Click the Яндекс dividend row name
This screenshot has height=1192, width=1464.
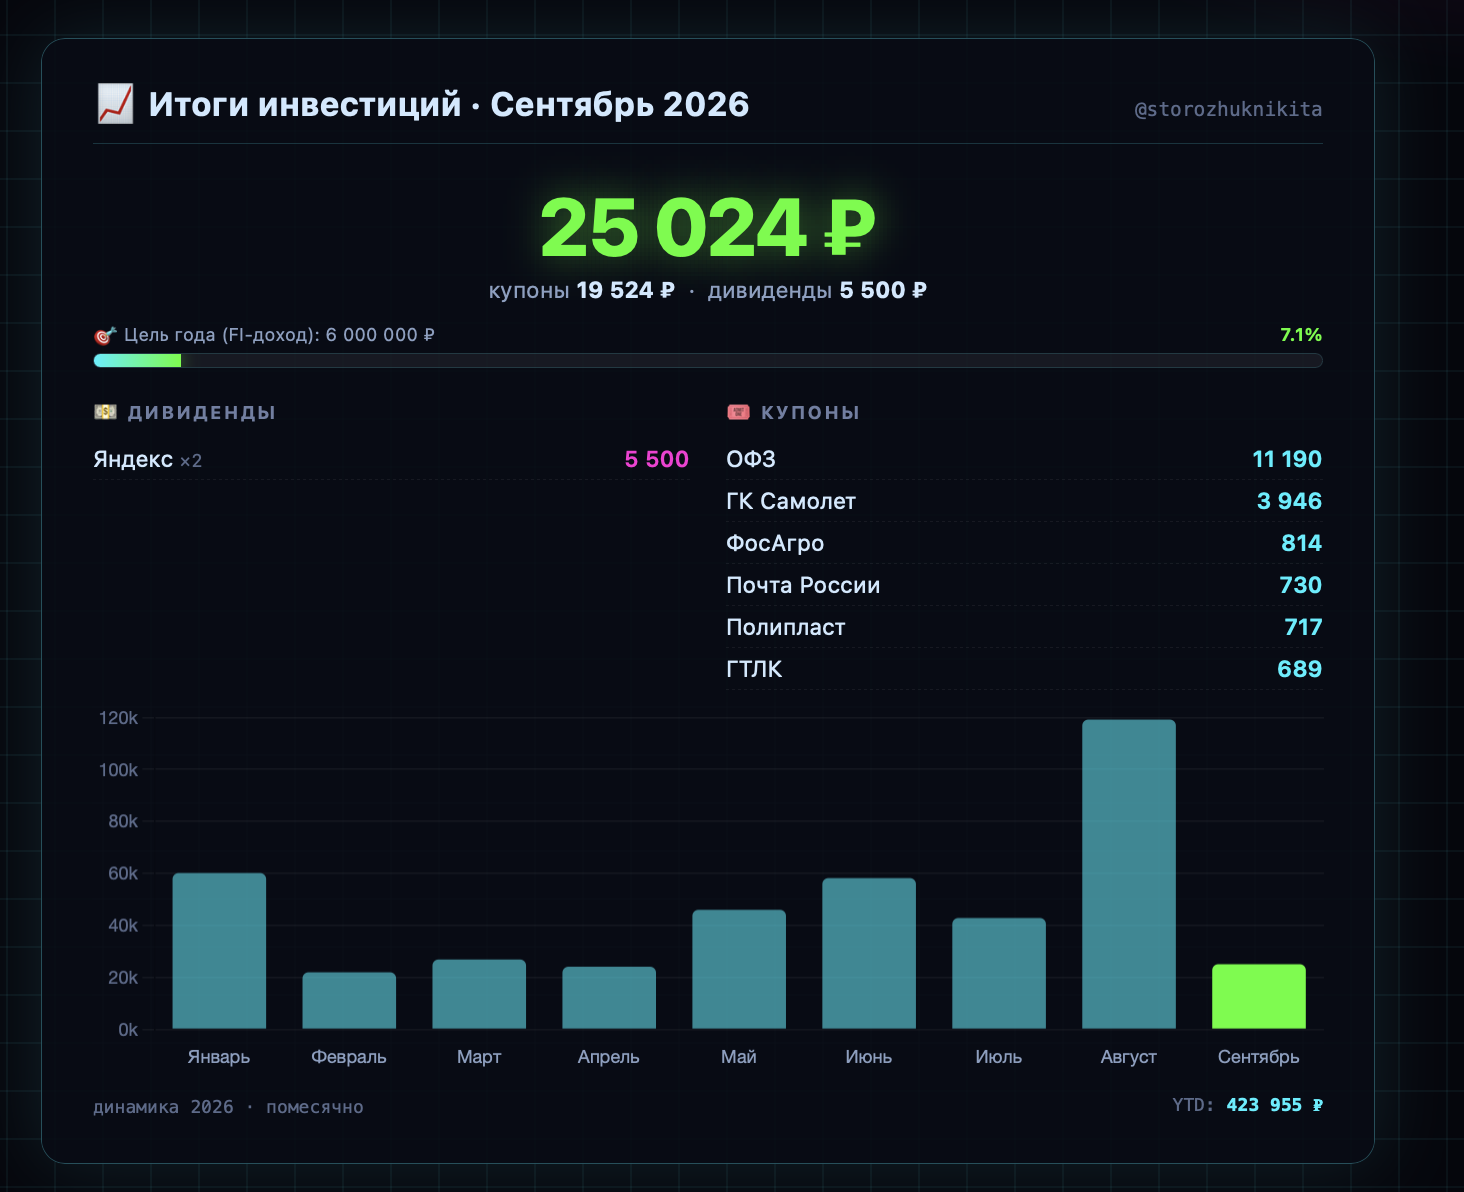pyautogui.click(x=133, y=460)
